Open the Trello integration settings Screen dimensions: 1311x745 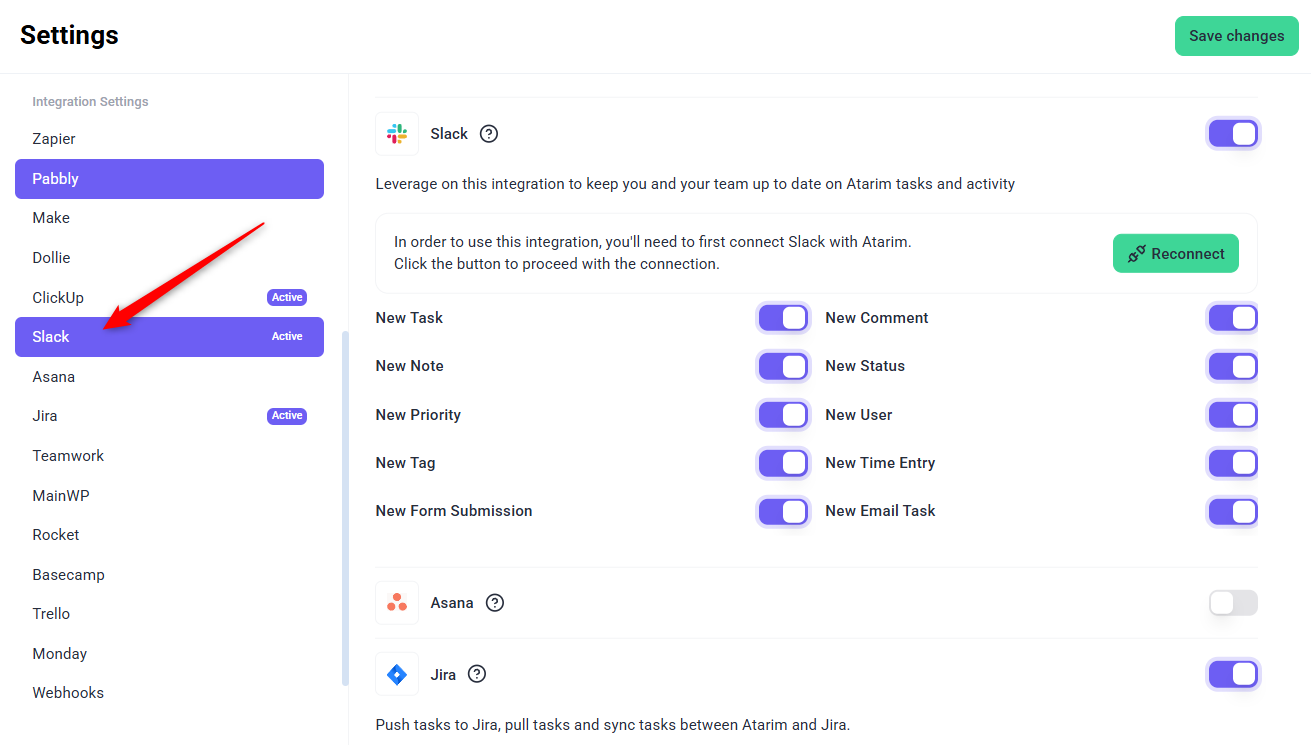click(x=51, y=614)
